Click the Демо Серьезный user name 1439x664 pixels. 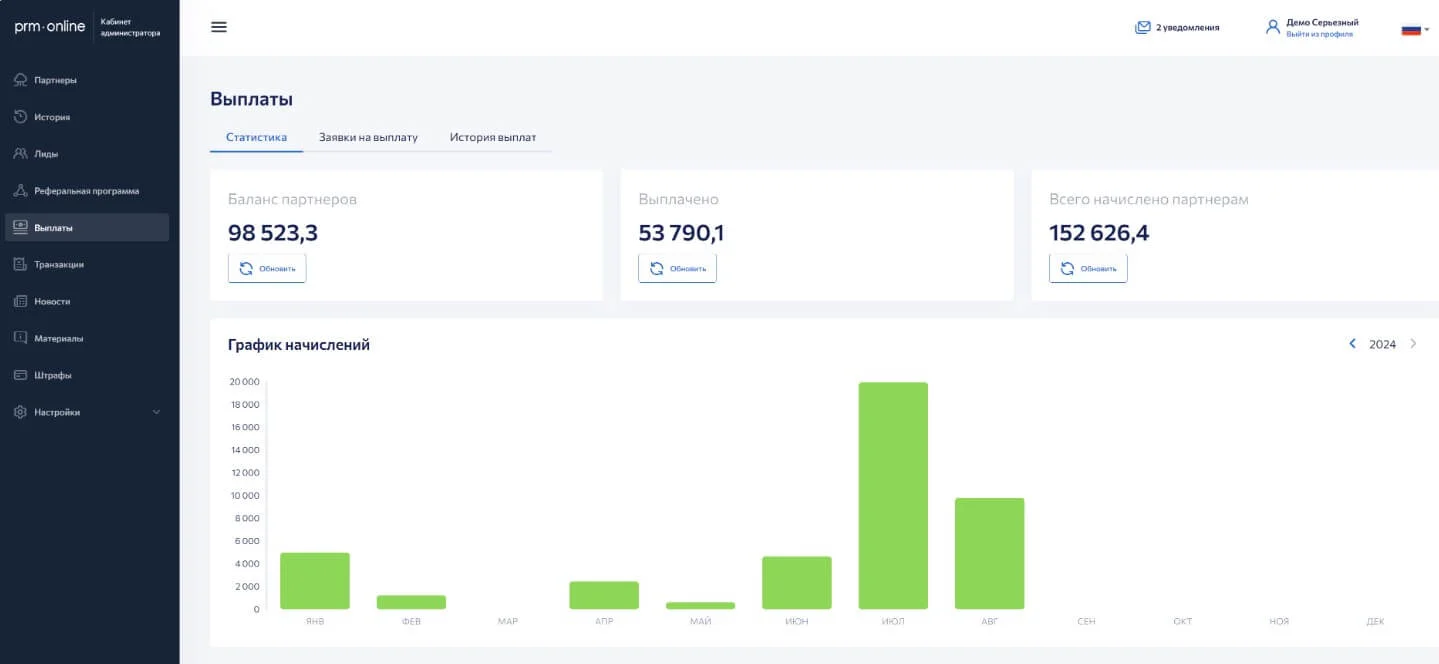point(1322,22)
